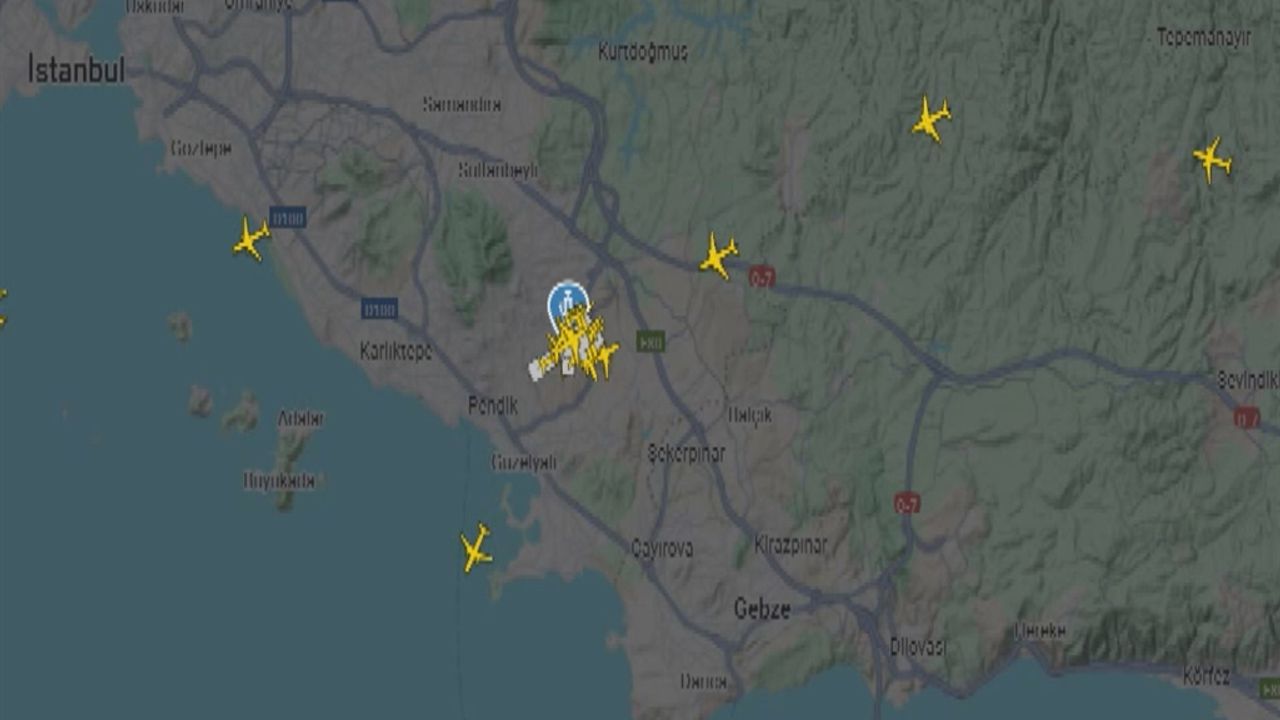Viewport: 1280px width, 720px height.
Task: Click the Sultanbeyli map label
Action: [498, 171]
